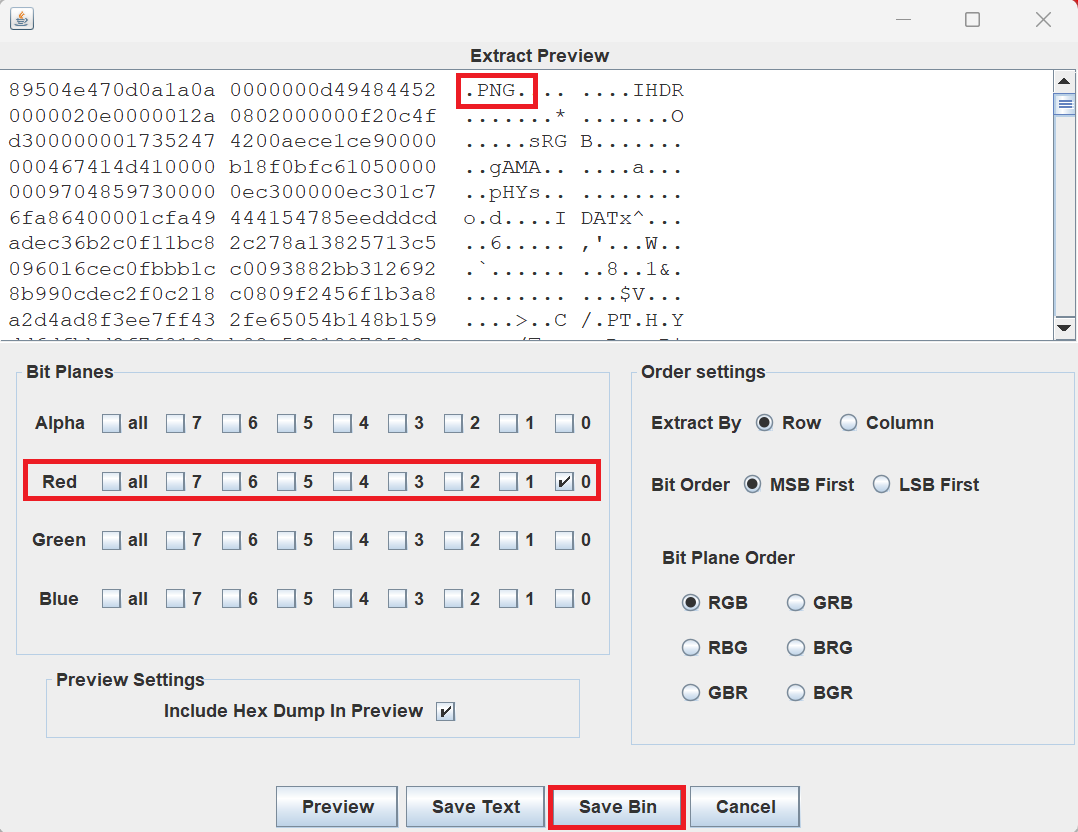Select LSB First bit order
The height and width of the screenshot is (832, 1078).
pos(881,484)
